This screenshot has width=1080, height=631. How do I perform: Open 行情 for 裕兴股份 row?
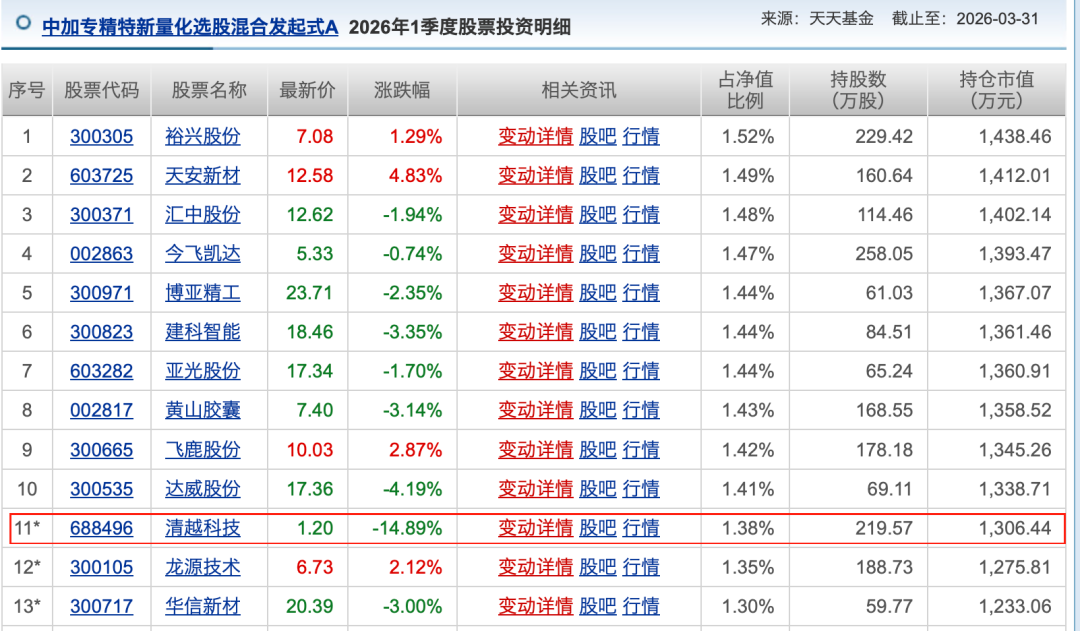point(641,136)
